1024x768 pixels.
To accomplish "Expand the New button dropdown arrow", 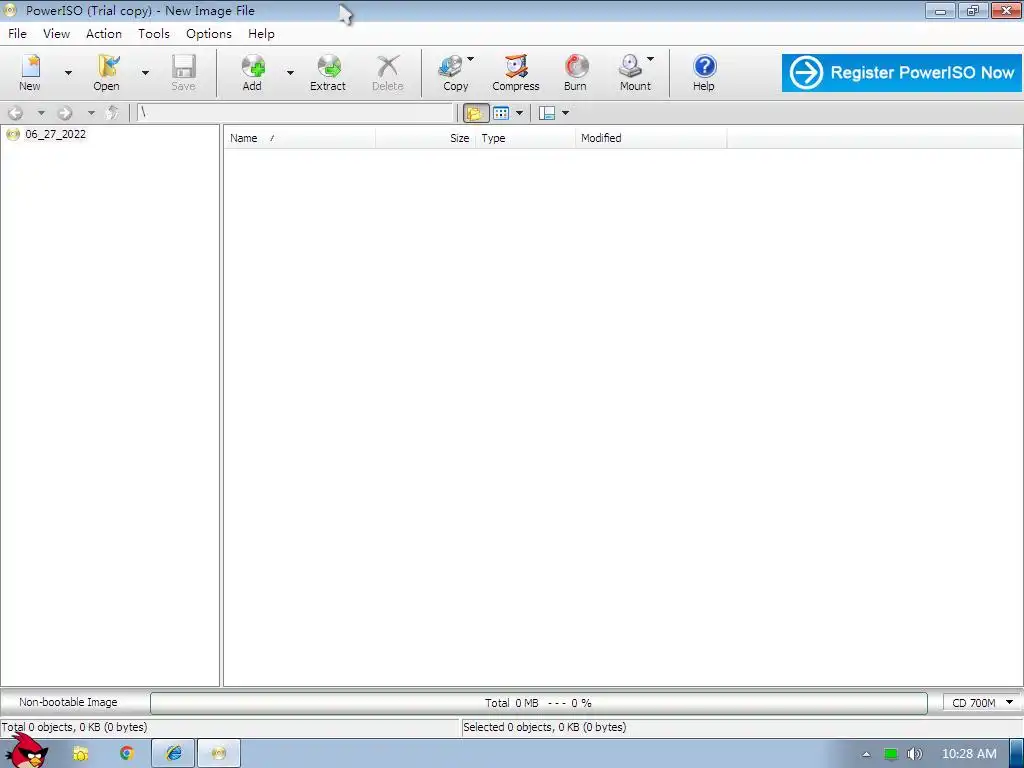I will (69, 72).
